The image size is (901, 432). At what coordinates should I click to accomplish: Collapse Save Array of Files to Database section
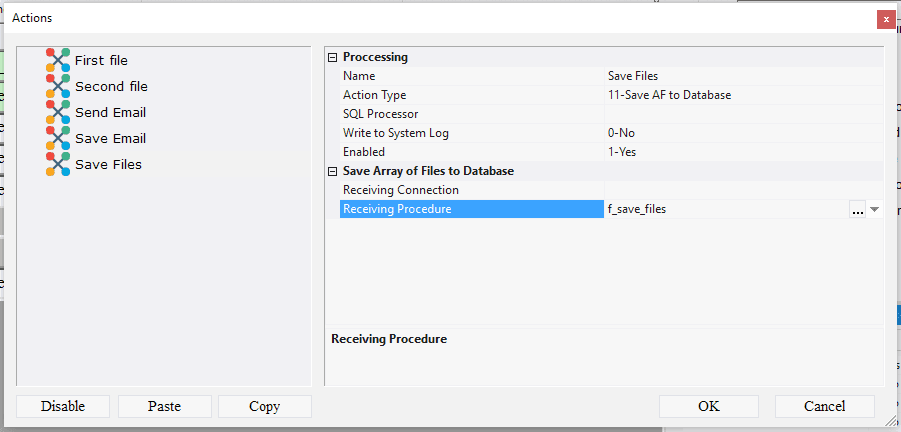point(333,171)
